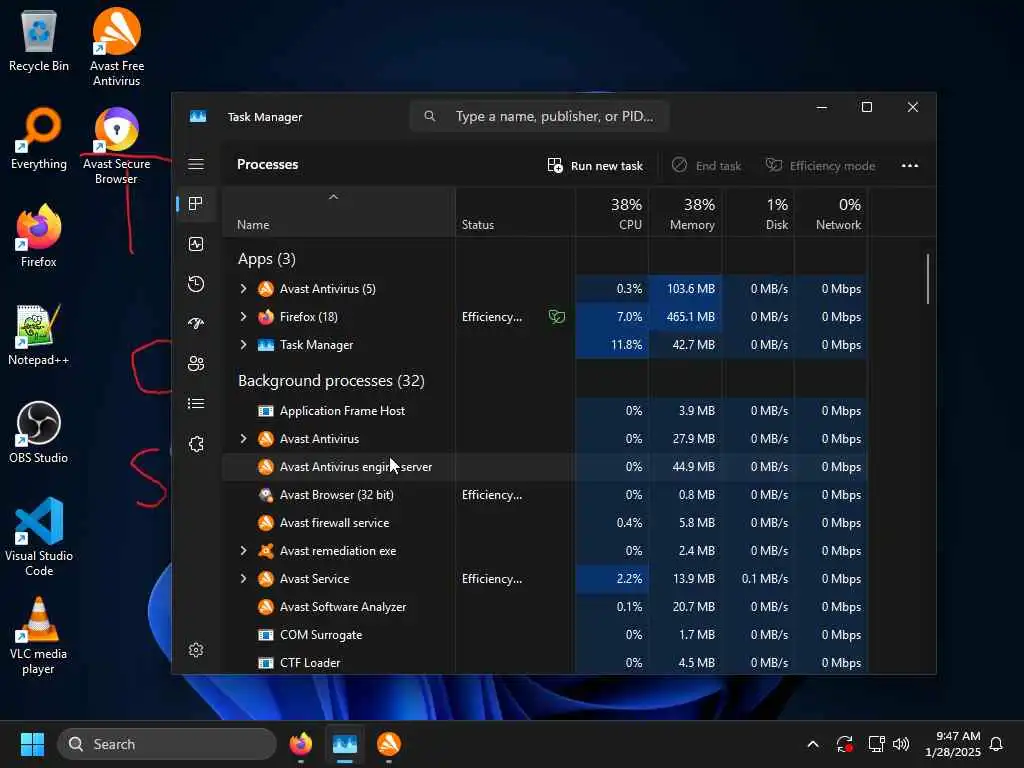The height and width of the screenshot is (768, 1024).
Task: Click the tray sync update icon
Action: 844,744
